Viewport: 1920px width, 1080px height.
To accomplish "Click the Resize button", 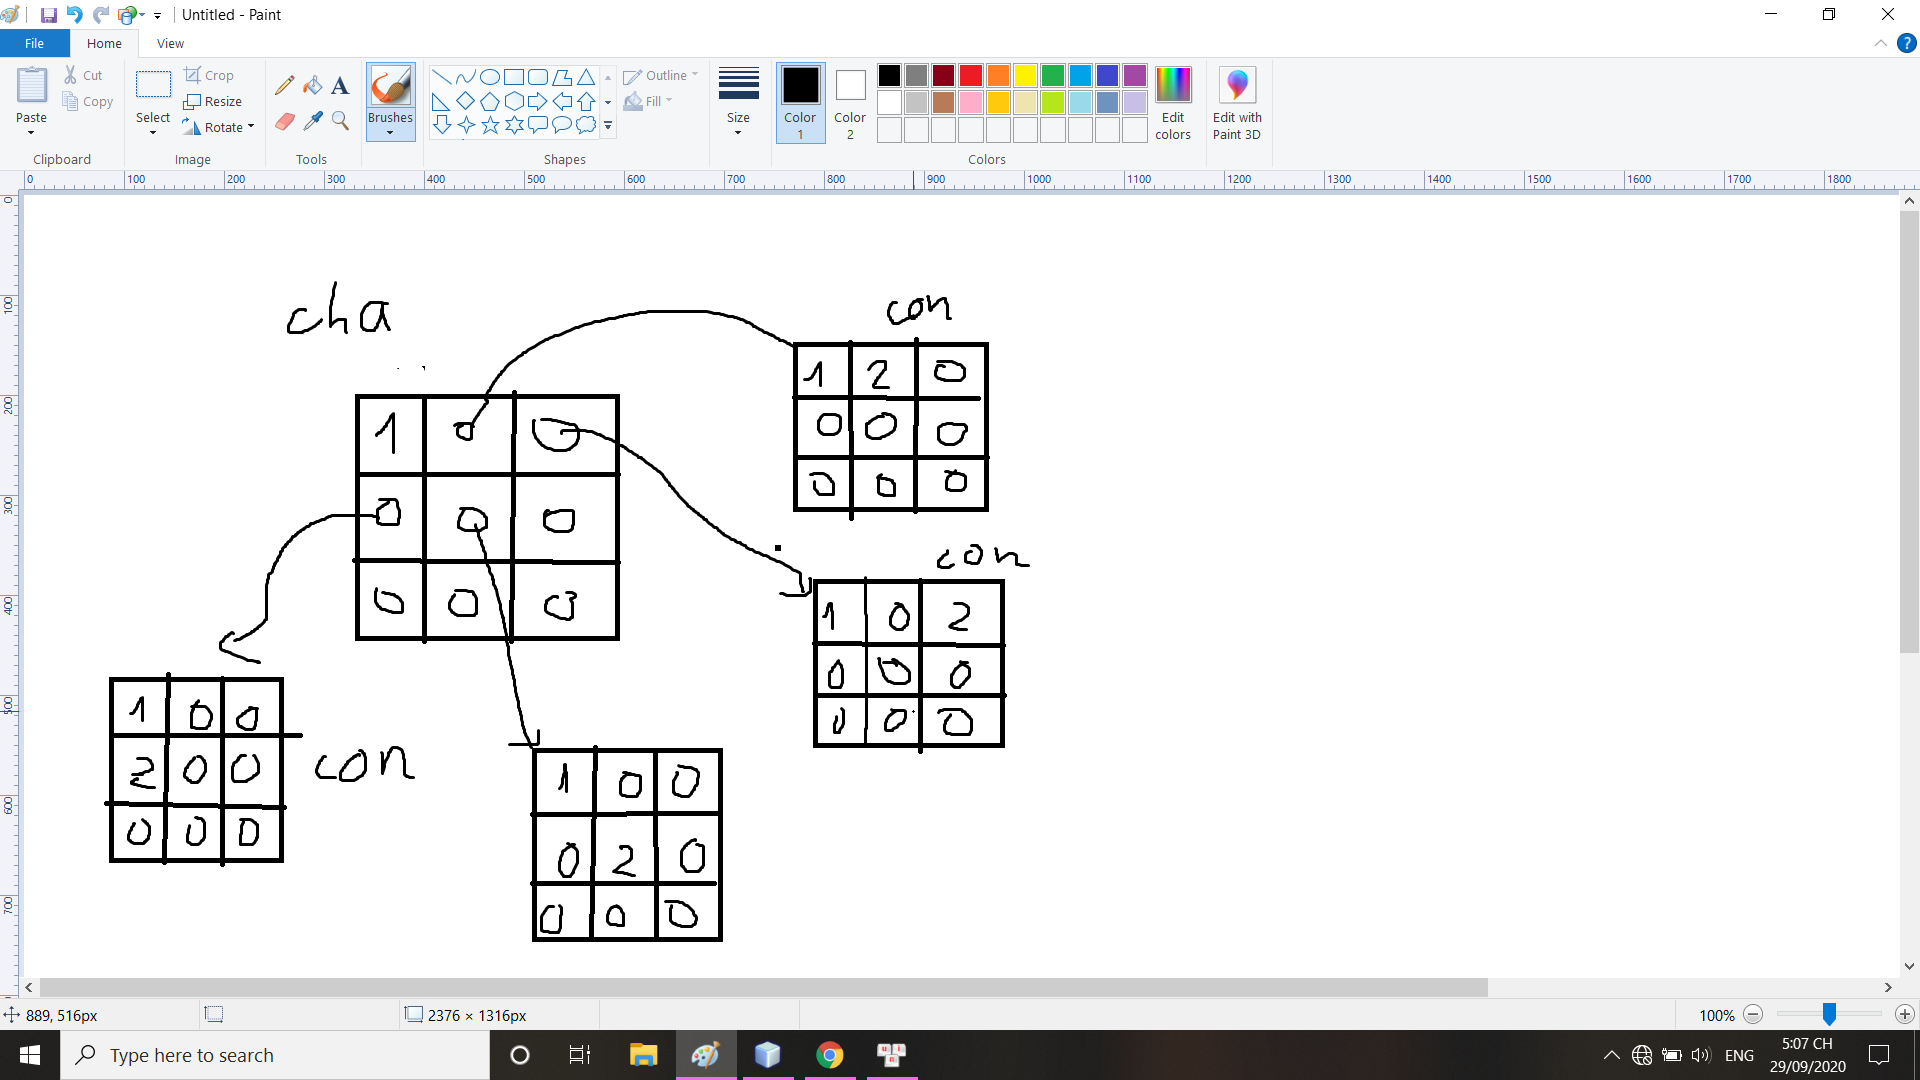I will (x=213, y=101).
